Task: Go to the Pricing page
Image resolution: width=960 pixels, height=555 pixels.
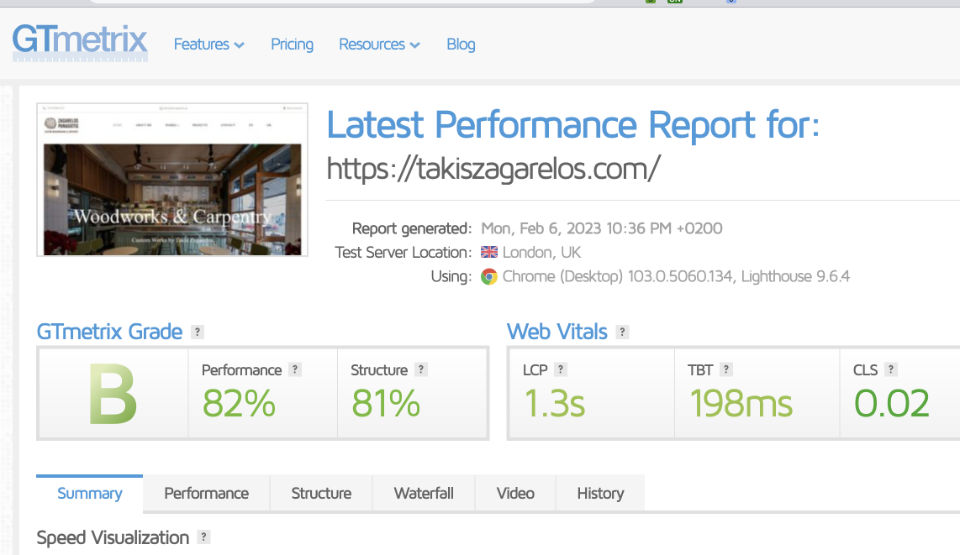Action: pyautogui.click(x=292, y=44)
